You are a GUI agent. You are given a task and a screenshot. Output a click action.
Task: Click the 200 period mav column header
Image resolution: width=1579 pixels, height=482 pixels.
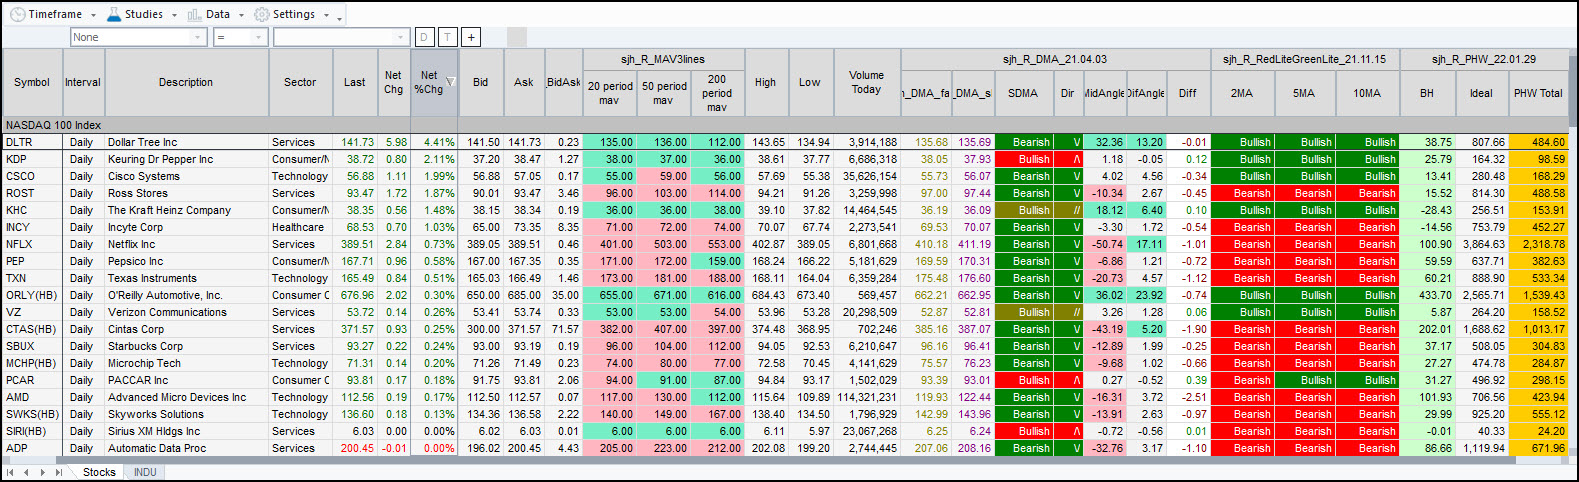point(717,93)
